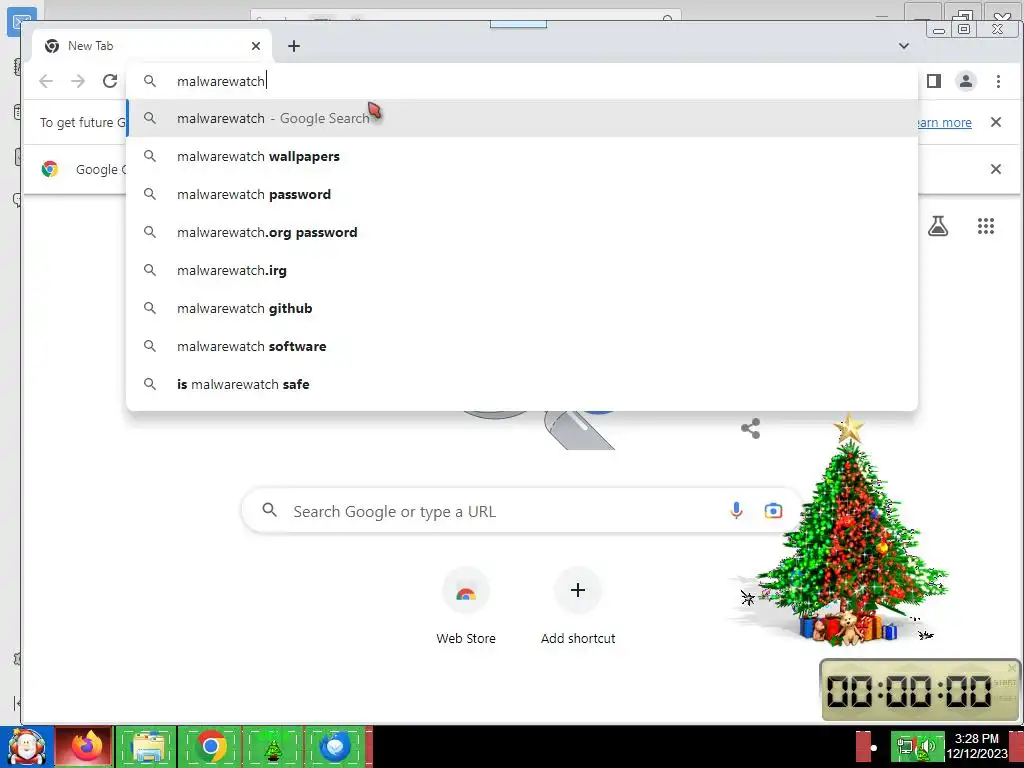The width and height of the screenshot is (1024, 768).
Task: Follow the Learn more link
Action: 944,122
